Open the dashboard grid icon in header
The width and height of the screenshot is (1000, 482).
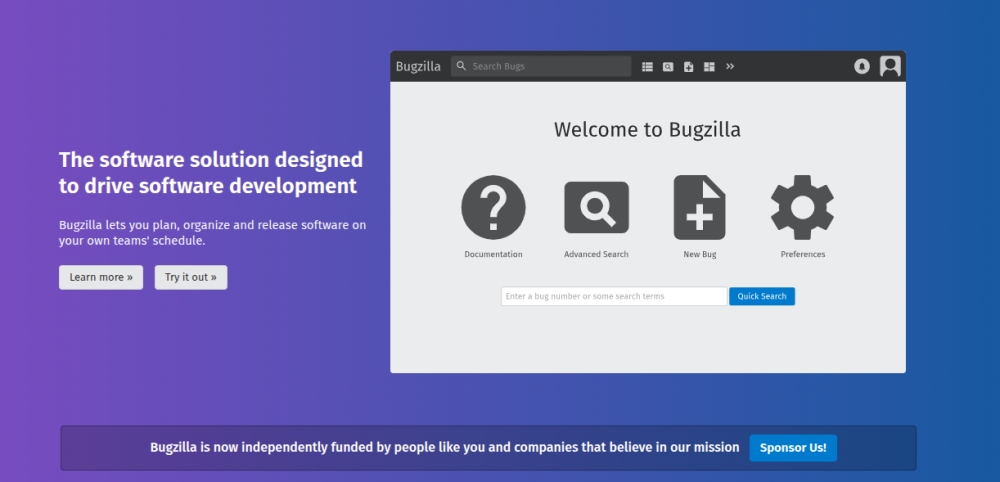click(709, 66)
